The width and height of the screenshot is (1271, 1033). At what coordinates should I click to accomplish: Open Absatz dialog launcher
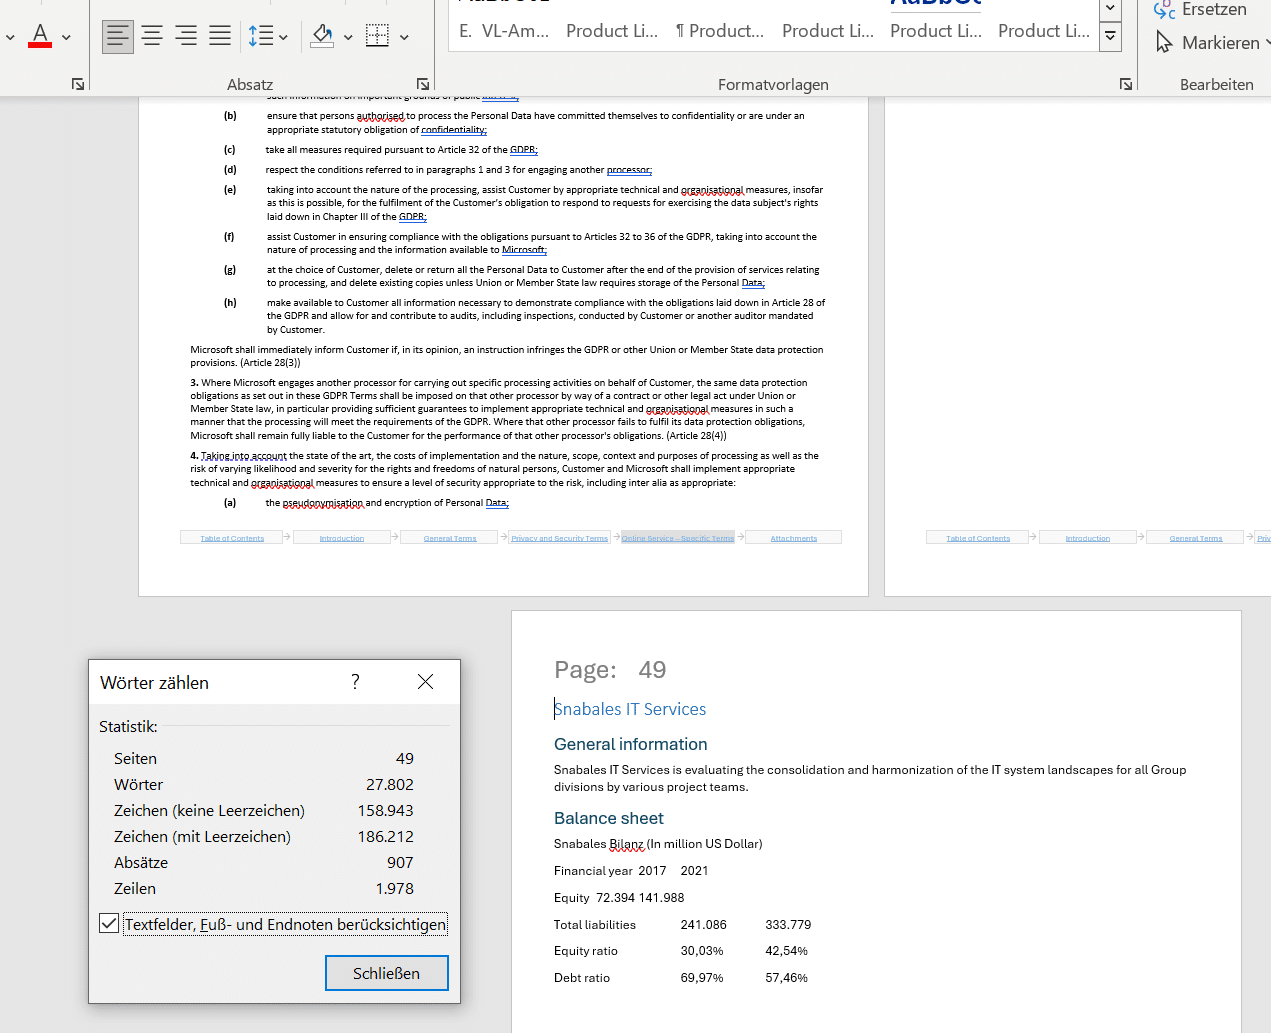tap(423, 84)
